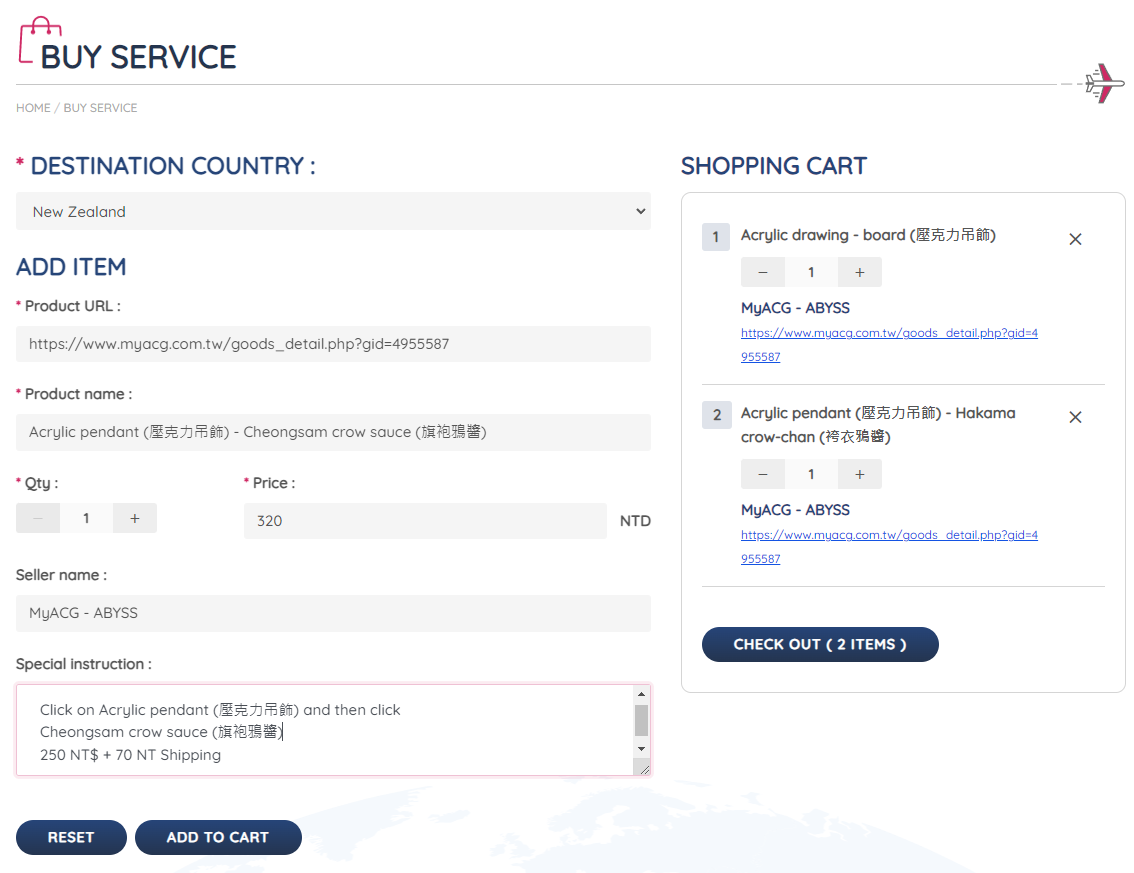The height and width of the screenshot is (873, 1134).
Task: Decrease quantity of first cart item
Action: click(x=763, y=272)
